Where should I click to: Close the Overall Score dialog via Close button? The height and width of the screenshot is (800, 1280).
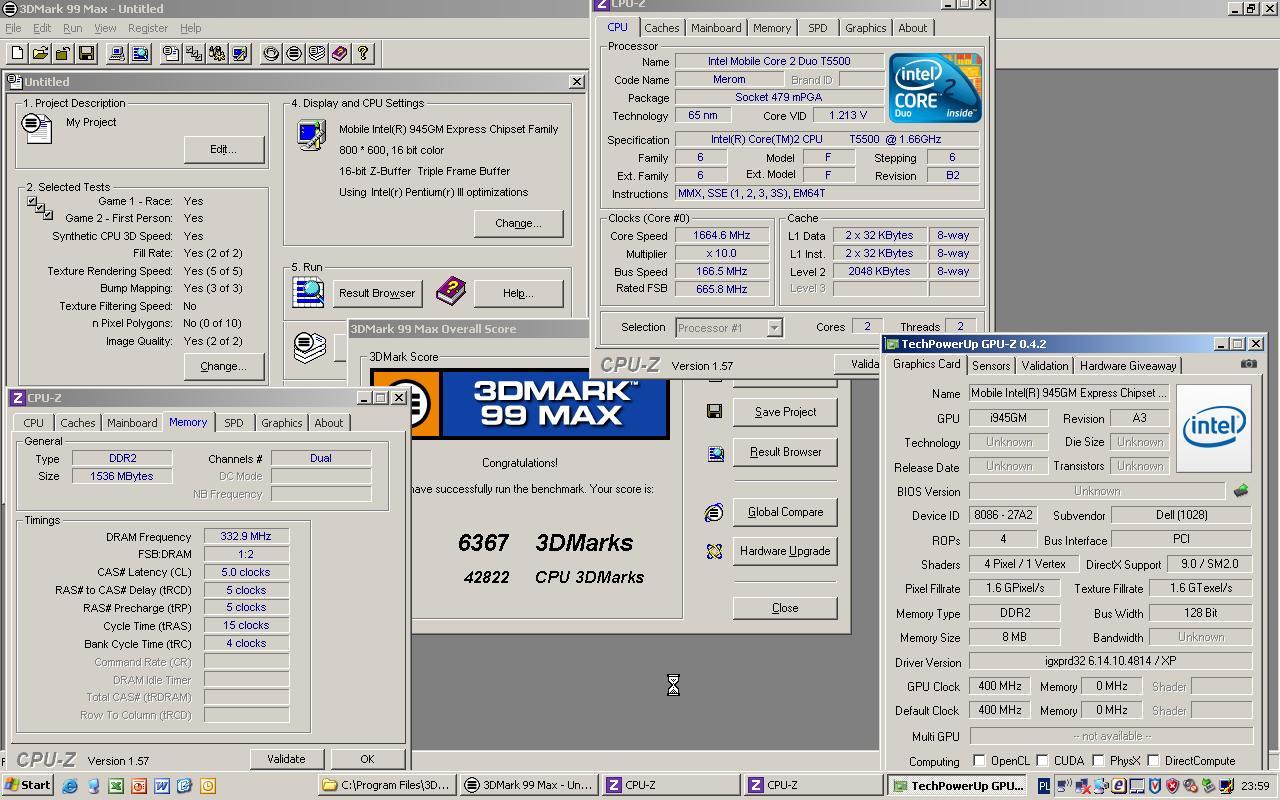pyautogui.click(x=785, y=608)
